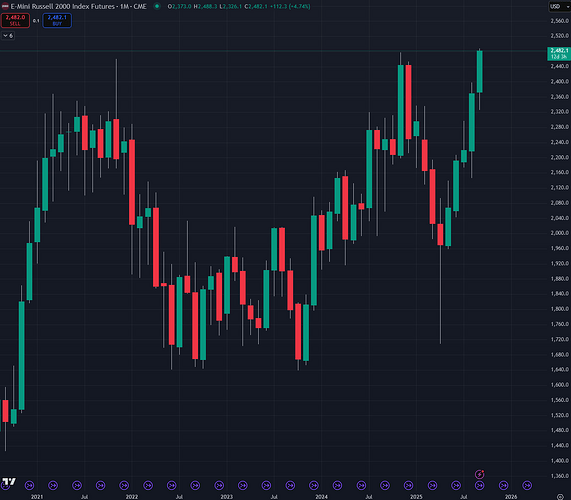Open the USD currency dropdown
The height and width of the screenshot is (500, 571).
coord(559,7)
